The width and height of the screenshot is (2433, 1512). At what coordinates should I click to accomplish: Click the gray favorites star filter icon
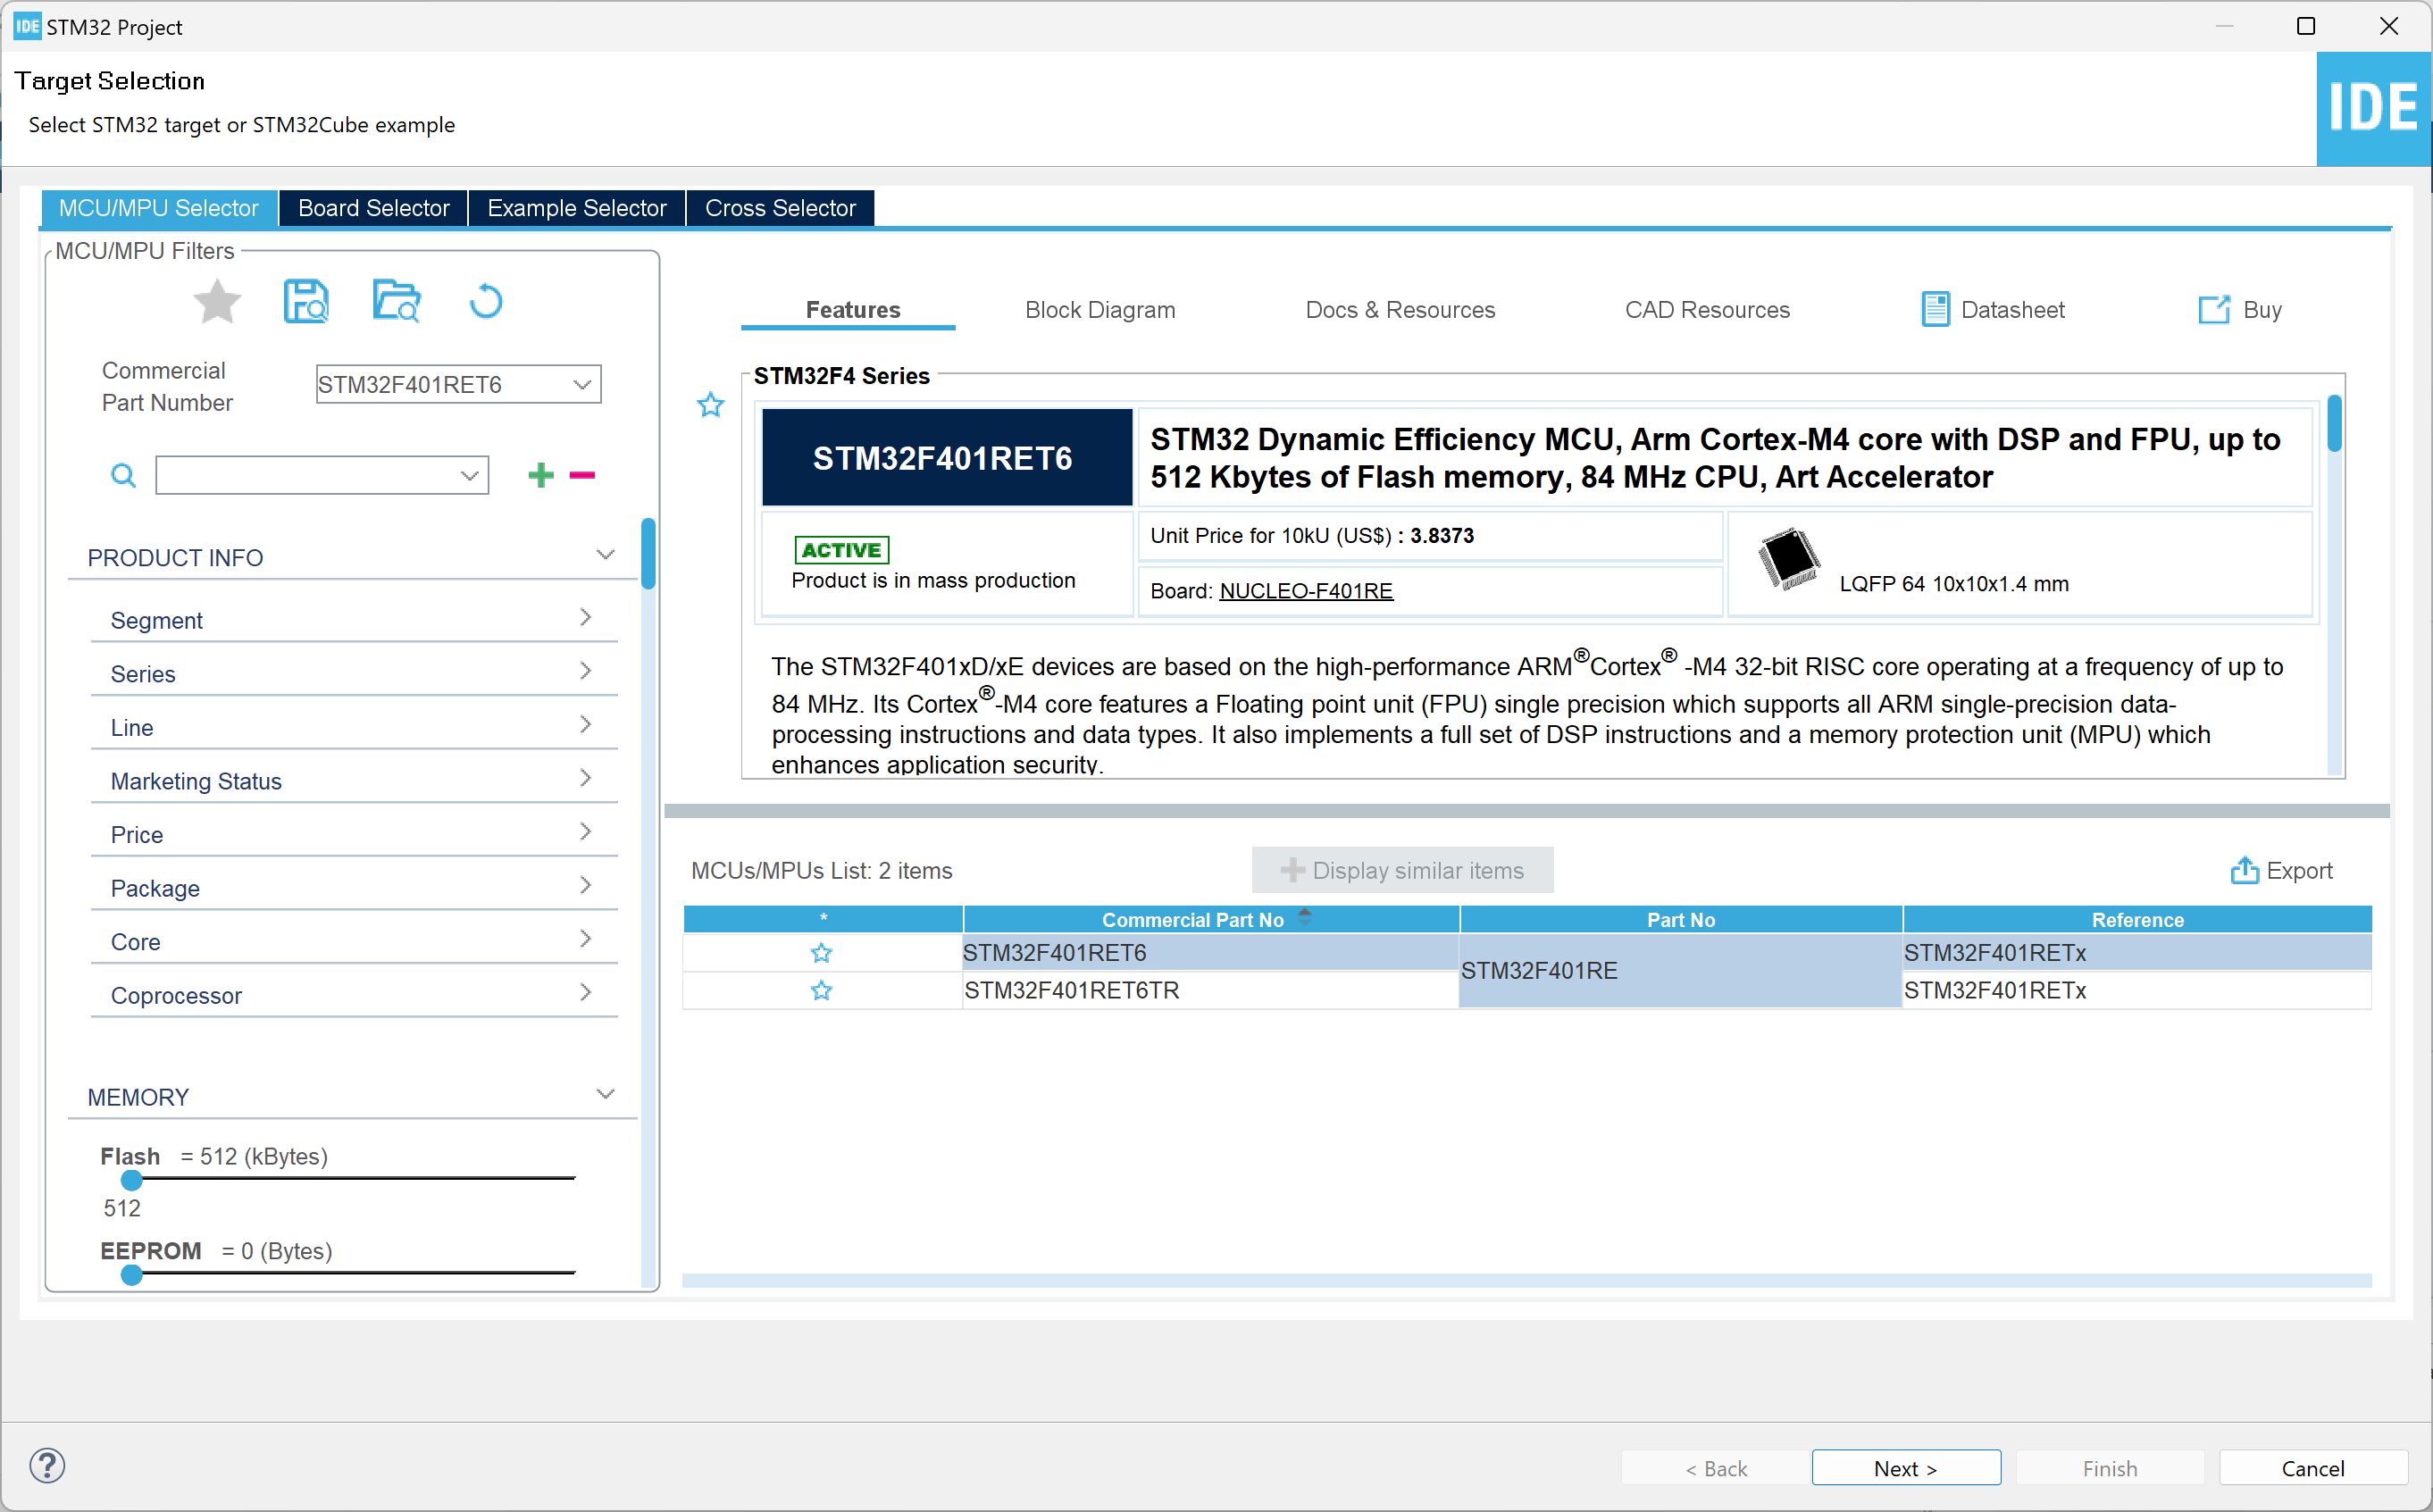(x=216, y=302)
